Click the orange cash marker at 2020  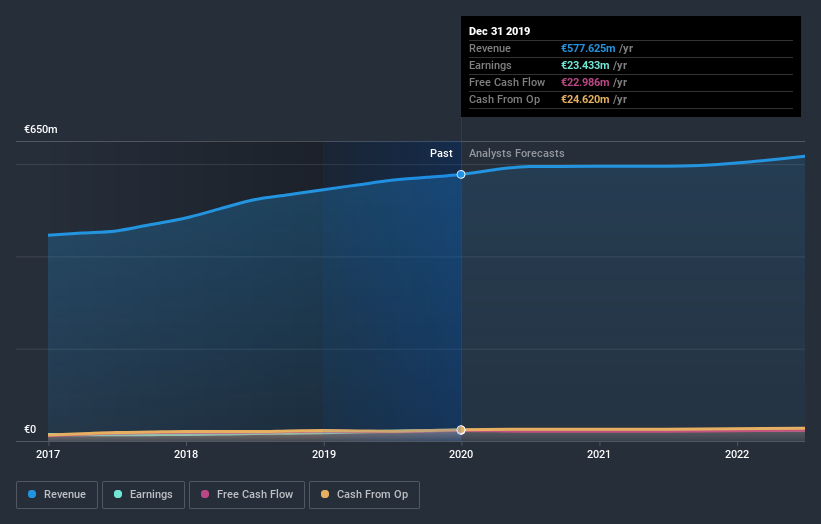(461, 430)
